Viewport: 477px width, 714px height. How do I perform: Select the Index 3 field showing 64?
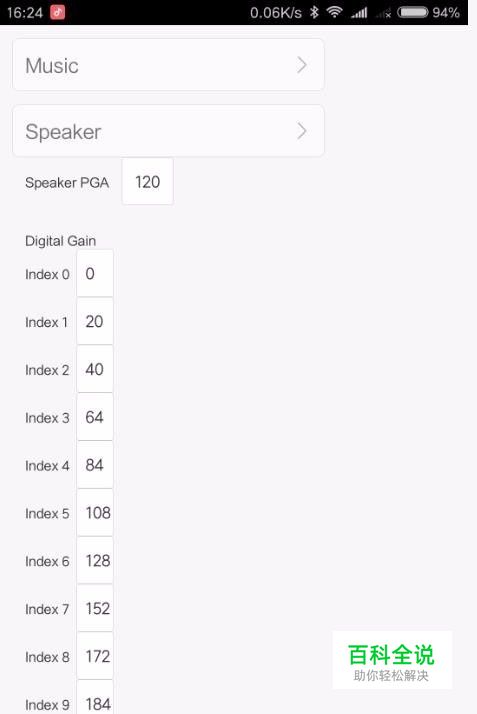[95, 417]
